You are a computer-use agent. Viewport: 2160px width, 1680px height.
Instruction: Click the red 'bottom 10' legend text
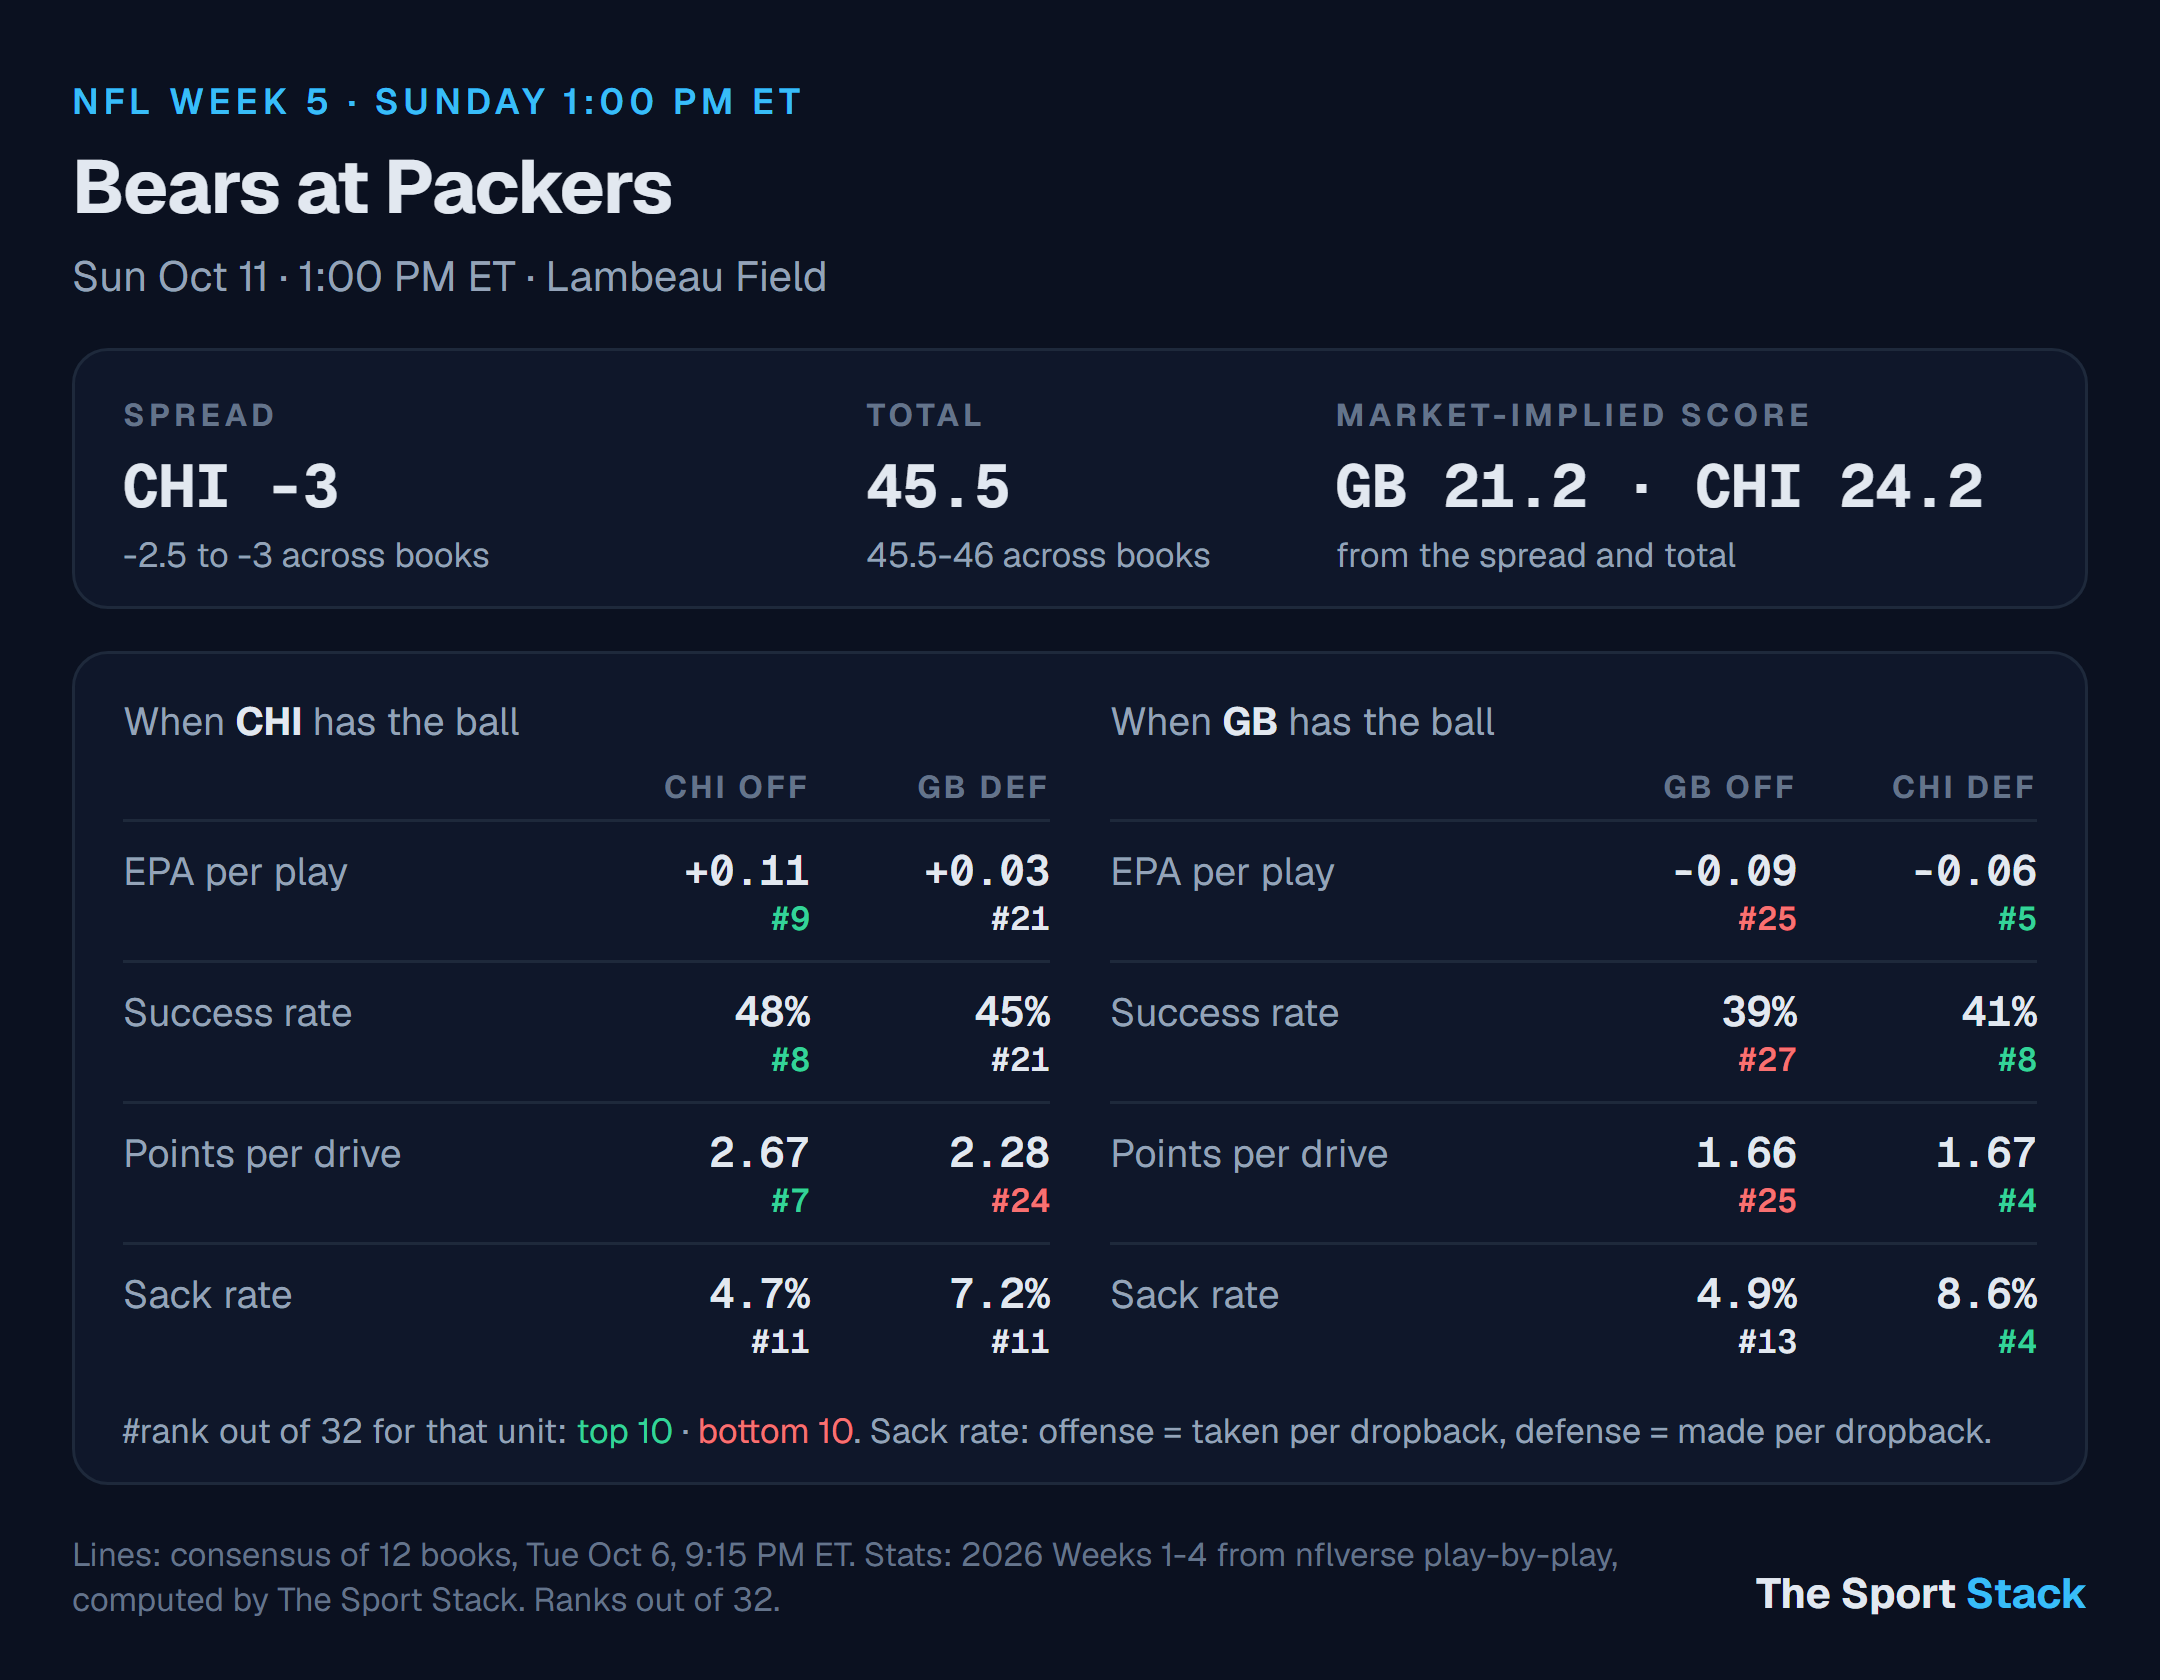(776, 1431)
